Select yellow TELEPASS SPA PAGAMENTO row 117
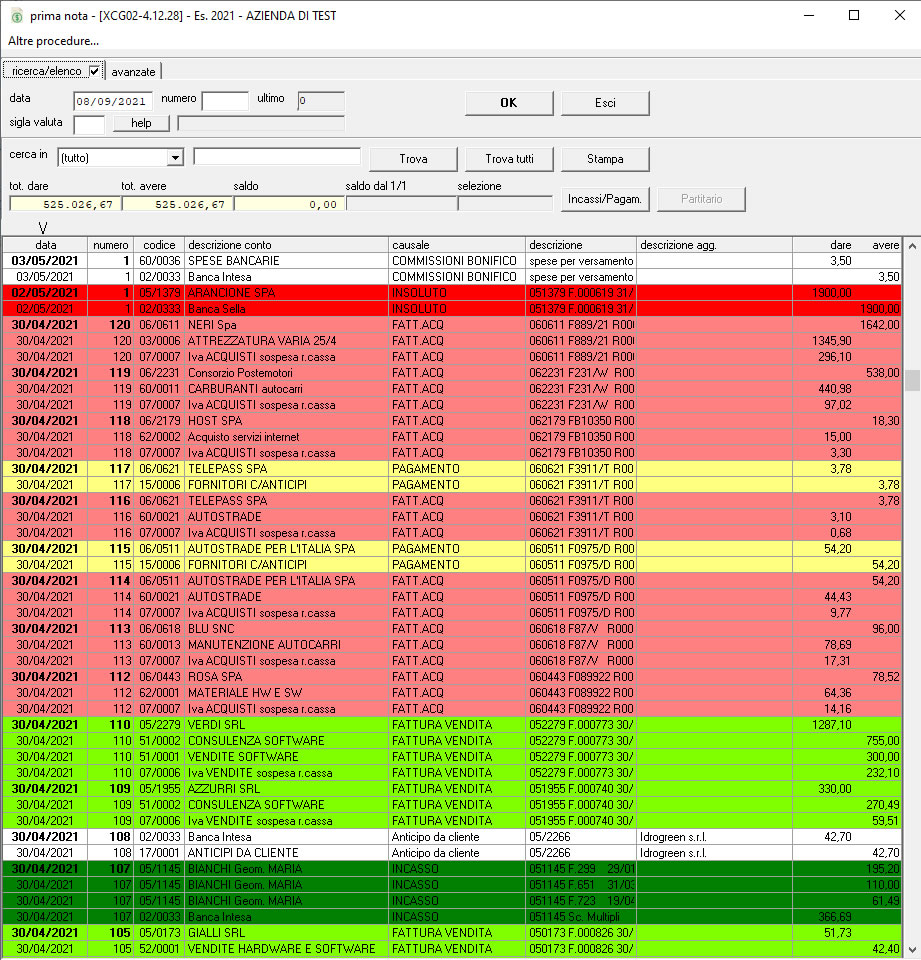 tap(452, 468)
